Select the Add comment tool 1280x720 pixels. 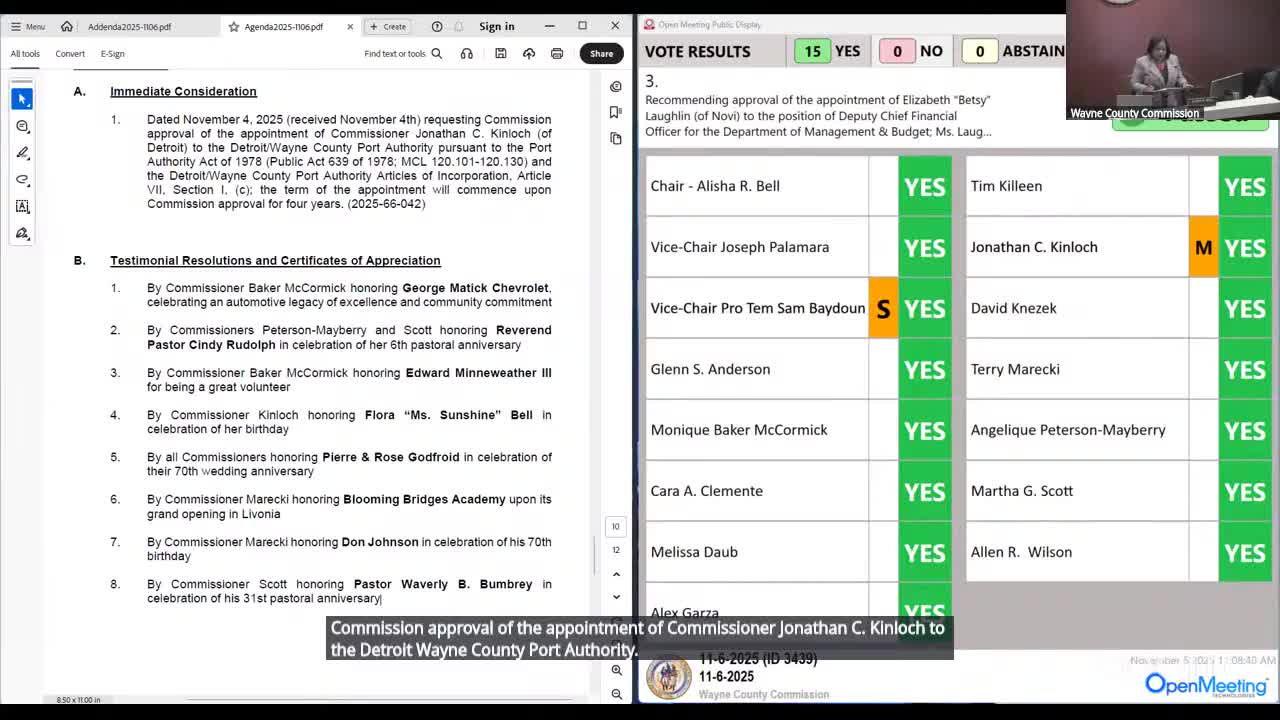(22, 126)
